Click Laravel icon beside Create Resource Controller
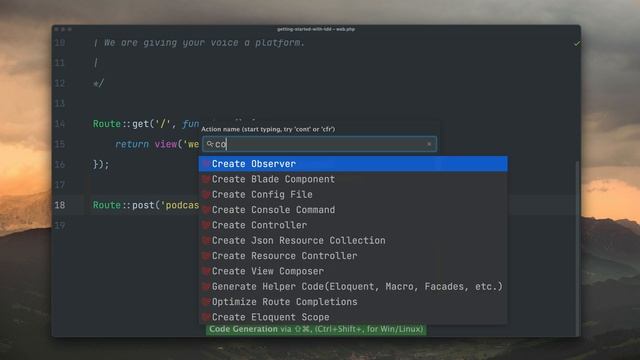This screenshot has width=640, height=360. click(x=206, y=256)
